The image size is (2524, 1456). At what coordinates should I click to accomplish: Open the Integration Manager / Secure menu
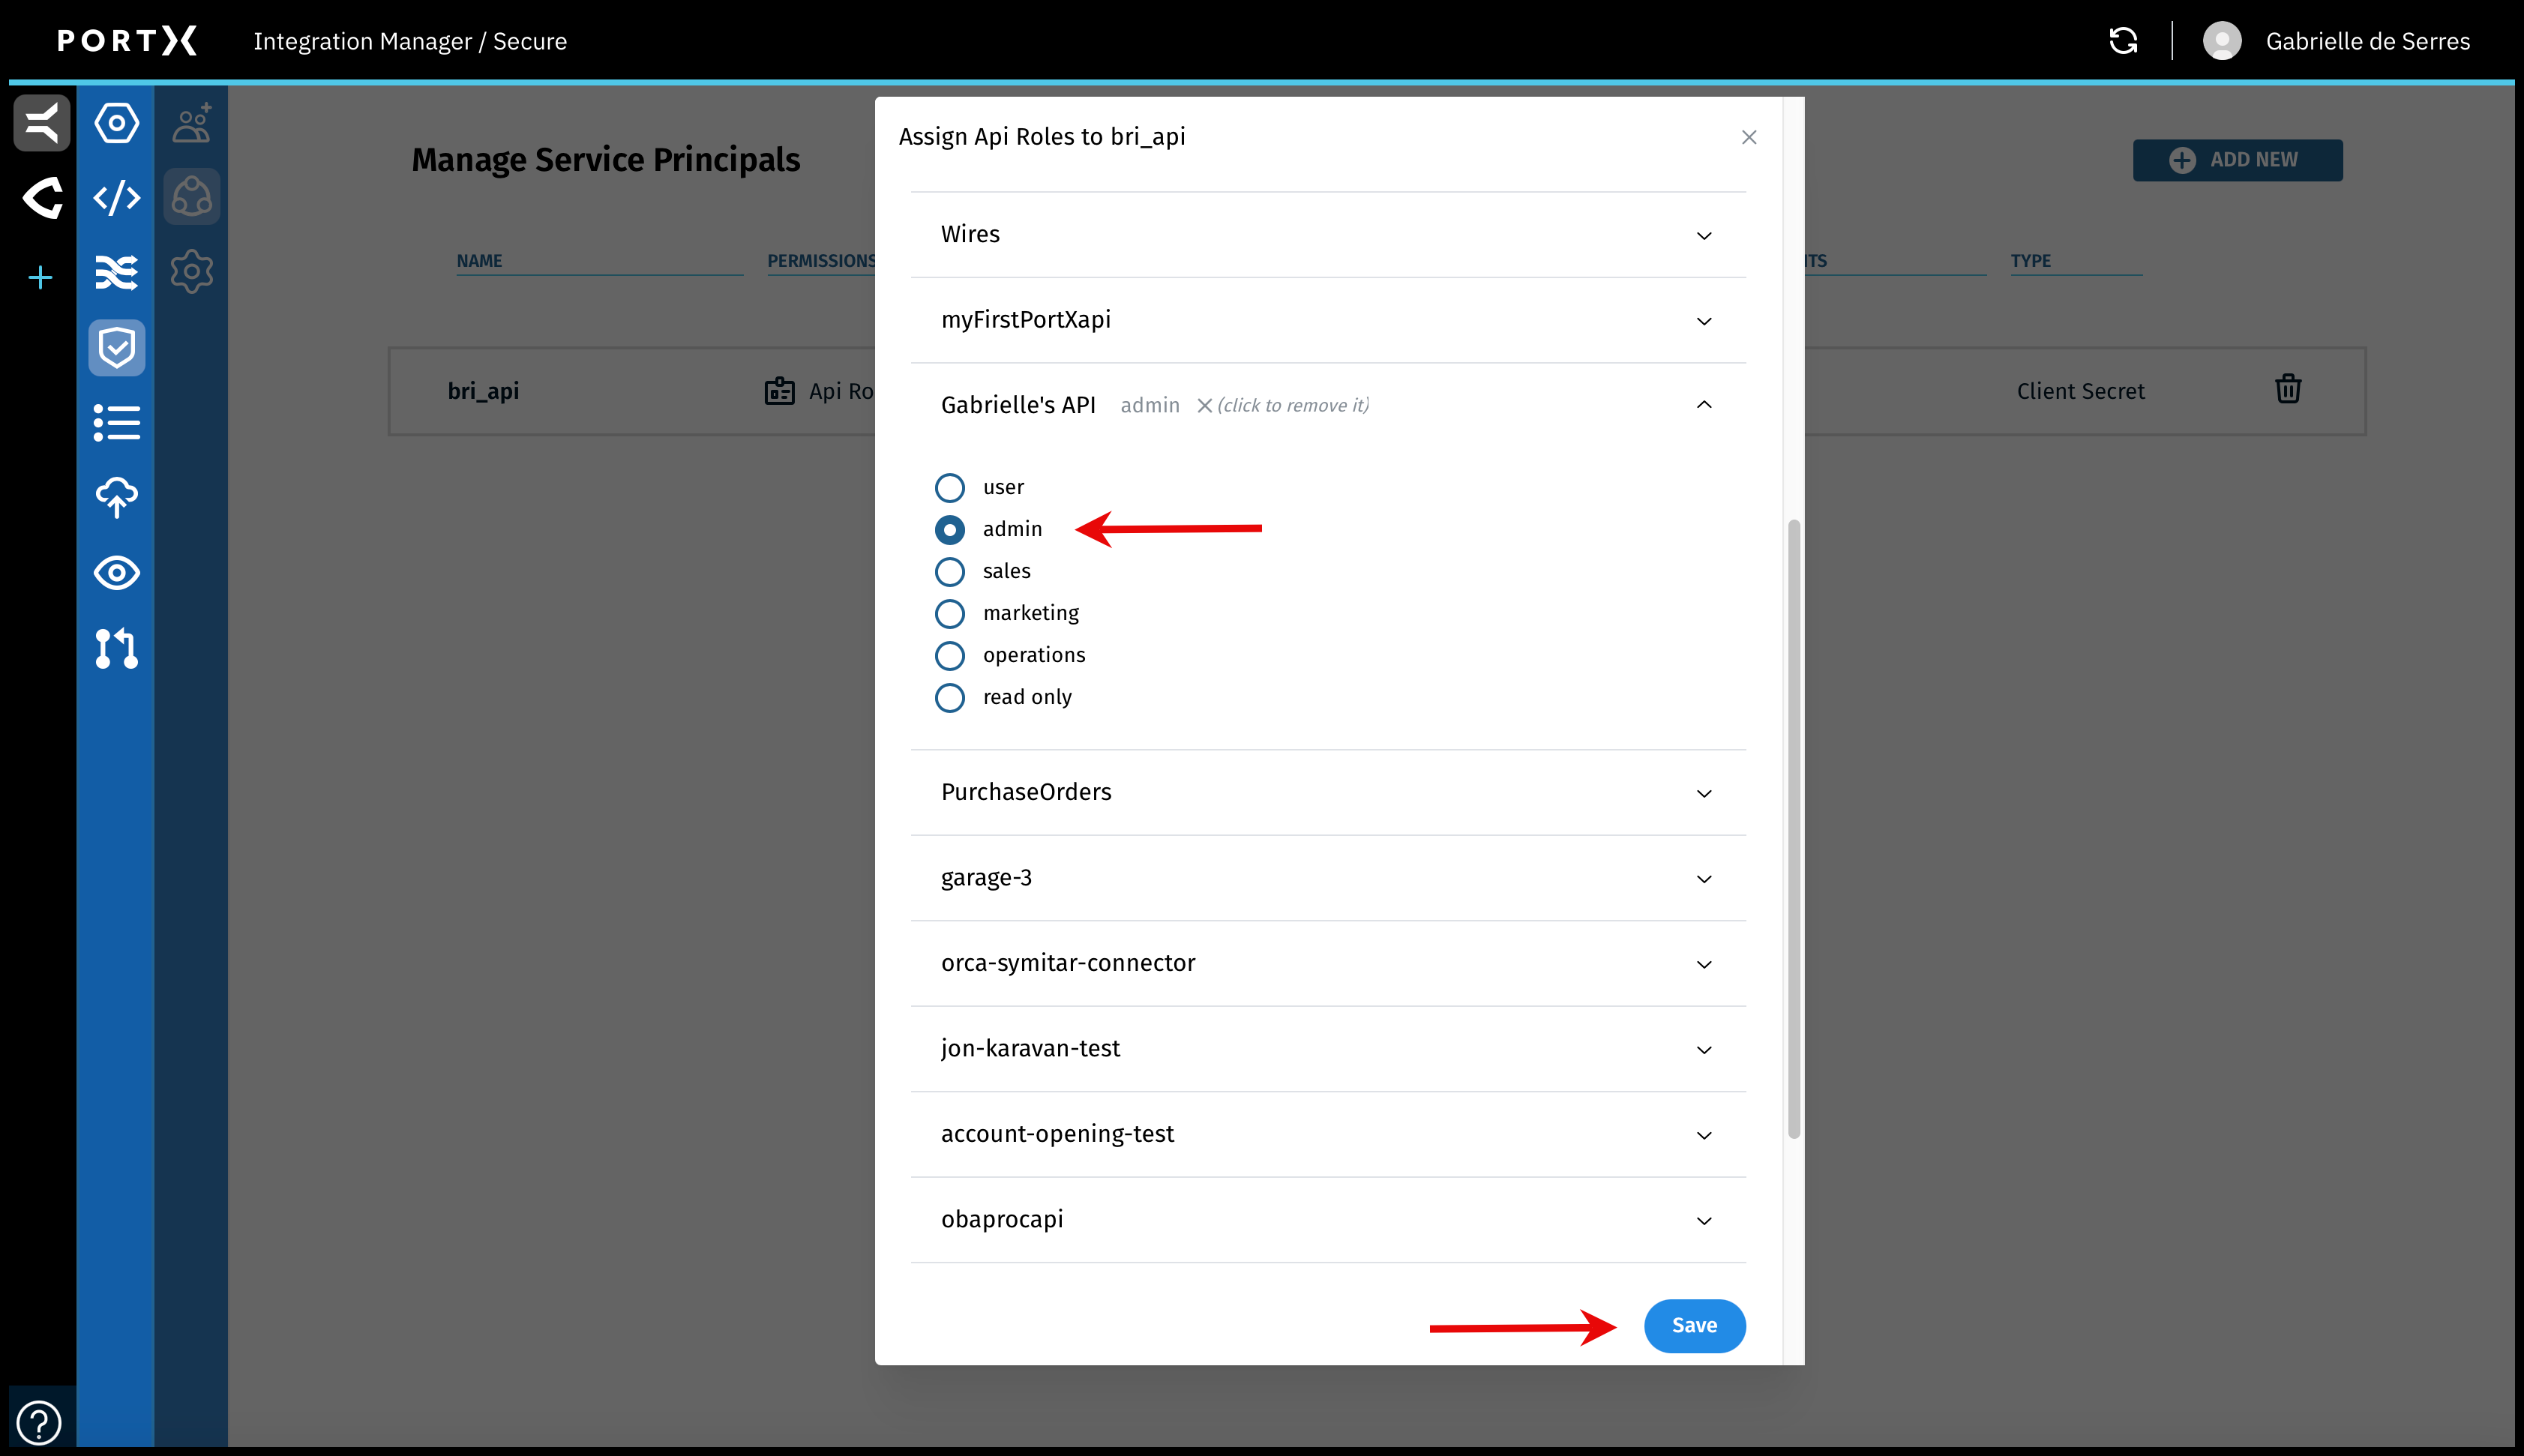point(410,41)
